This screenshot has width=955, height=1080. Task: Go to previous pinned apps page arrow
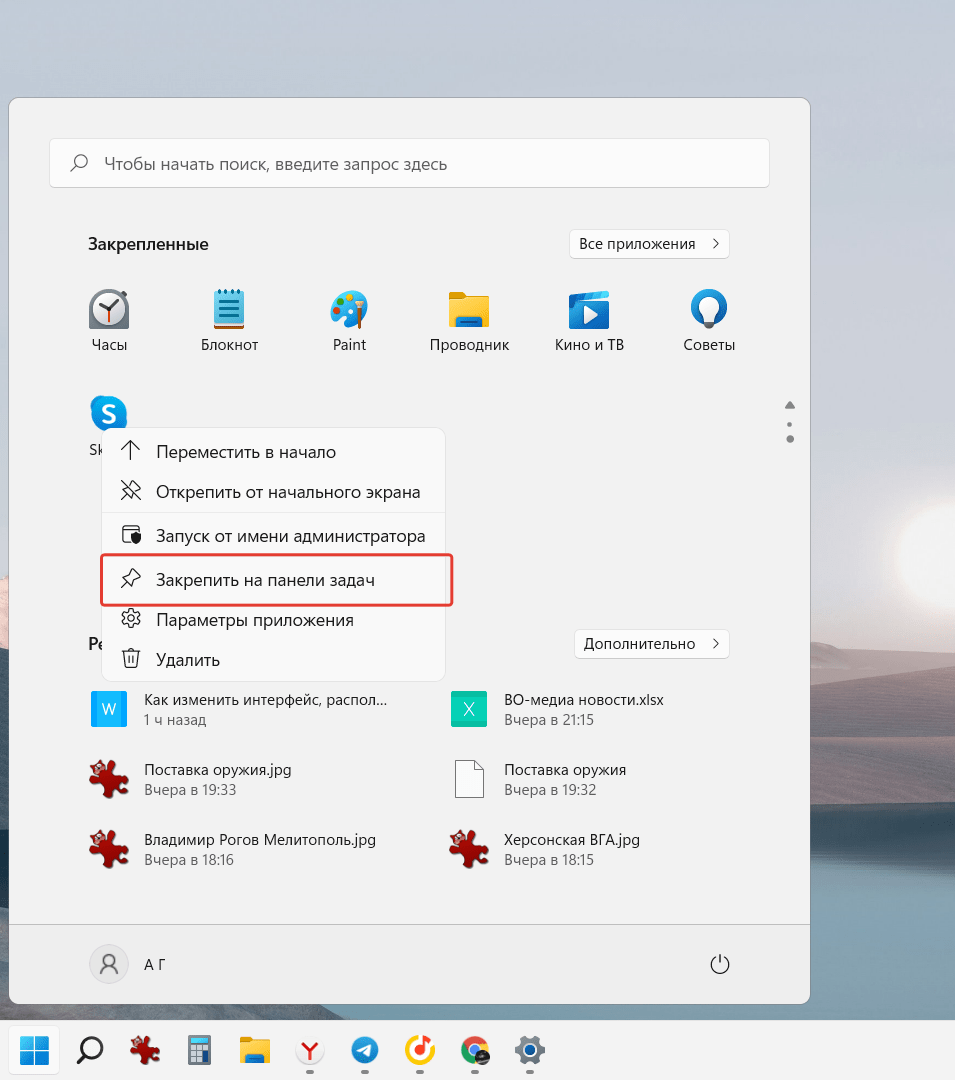coord(790,405)
